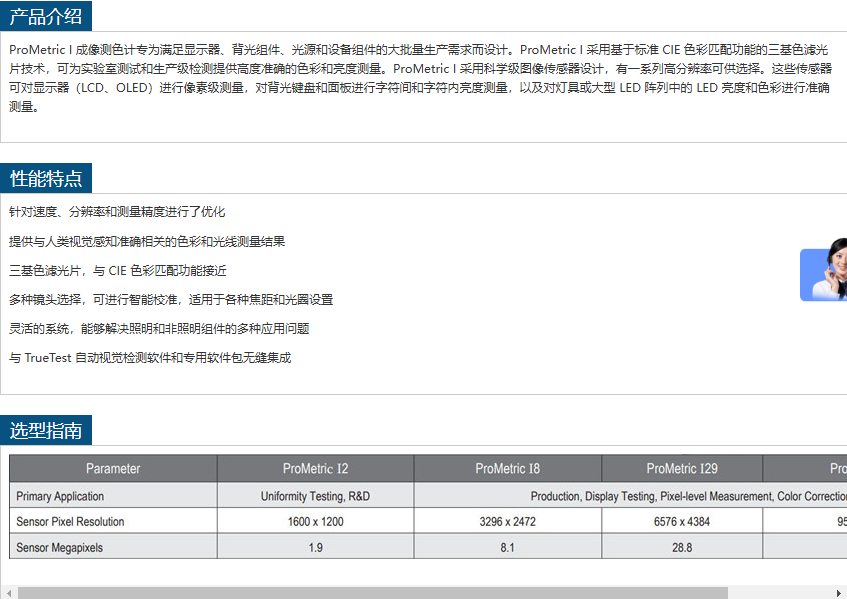Click the ProMetric I8 column header
This screenshot has height=599, width=847.
(507, 469)
